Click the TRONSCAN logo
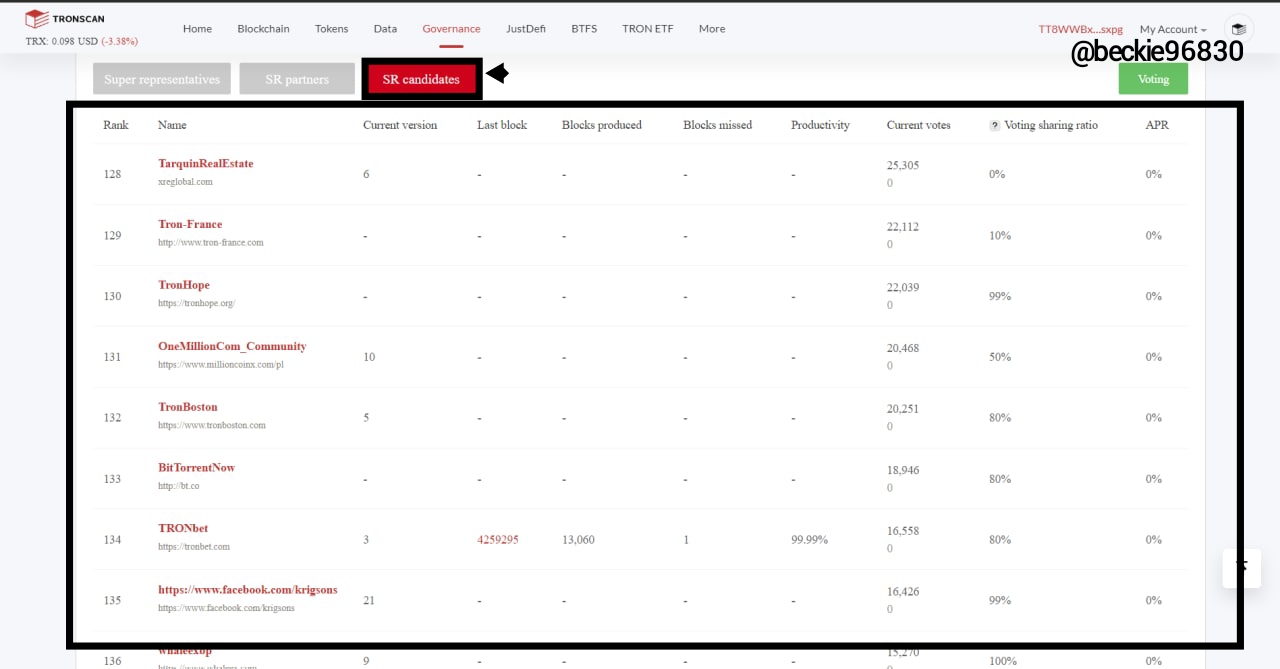This screenshot has height=669, width=1280. (x=64, y=18)
